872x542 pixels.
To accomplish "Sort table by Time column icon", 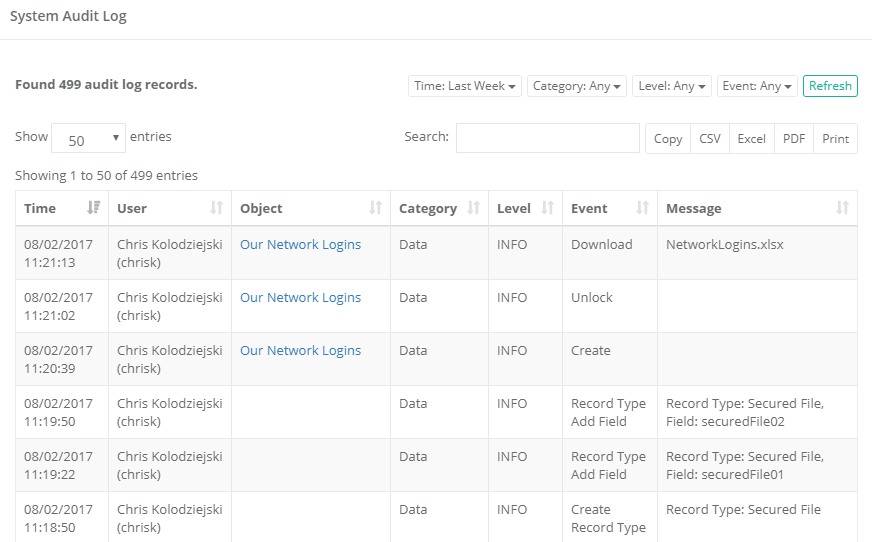I will point(94,208).
